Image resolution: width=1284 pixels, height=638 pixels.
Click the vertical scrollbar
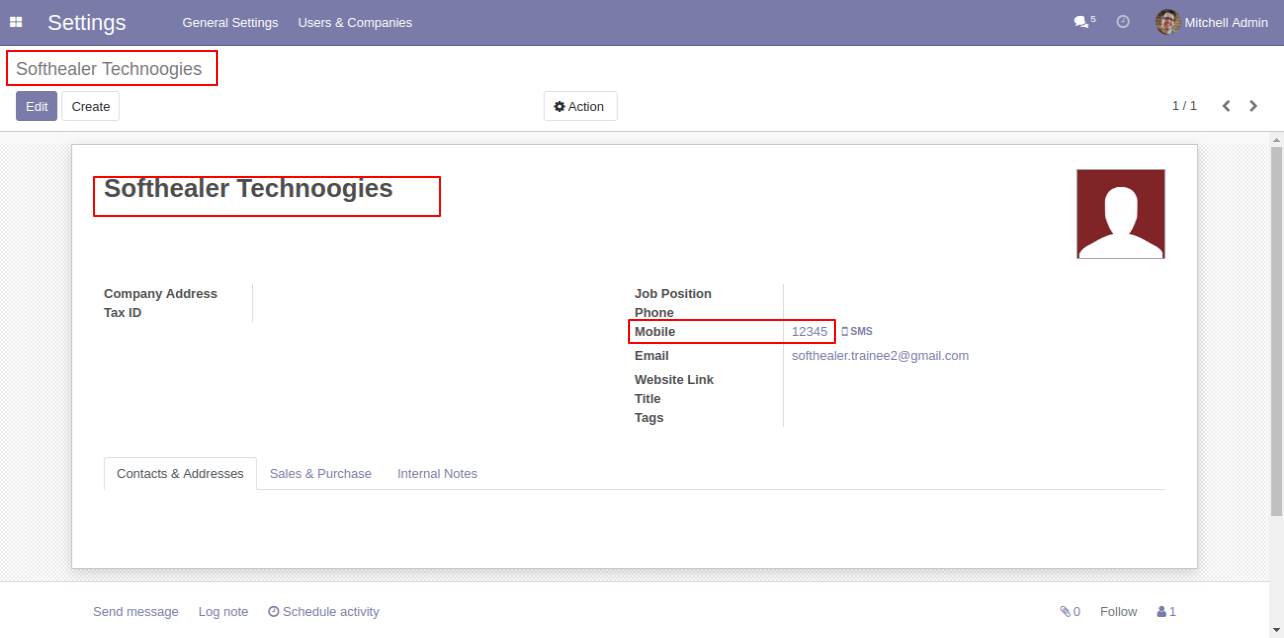pos(1276,330)
